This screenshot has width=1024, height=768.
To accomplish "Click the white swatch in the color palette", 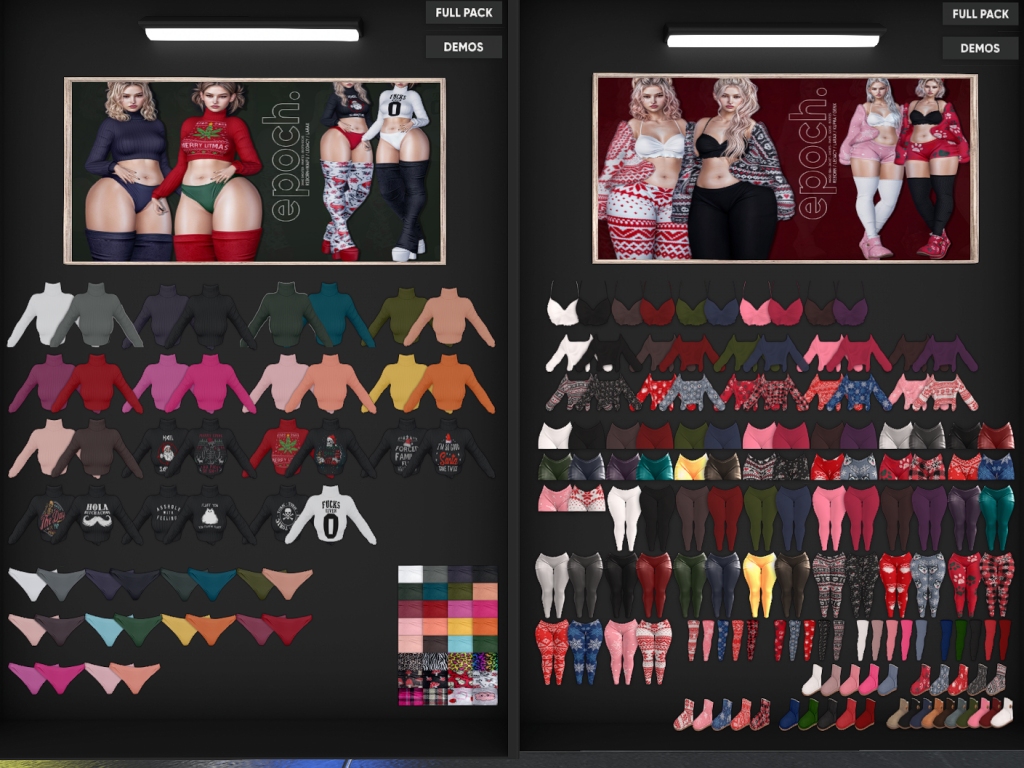I will pos(410,574).
